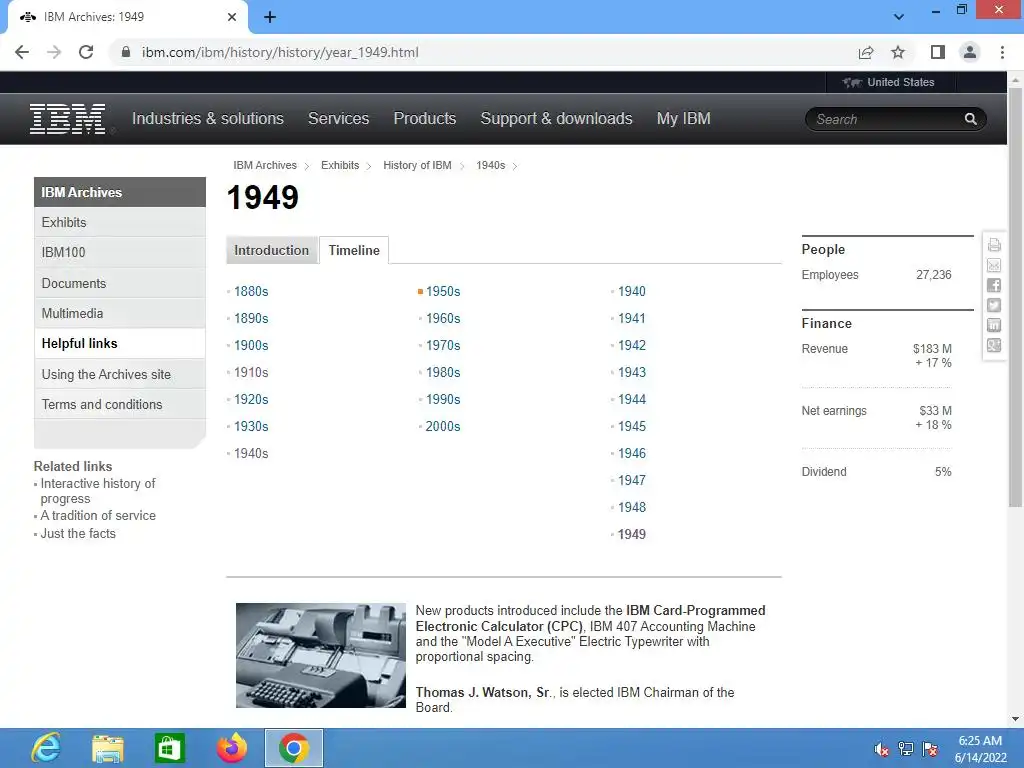Select the Timeline tab
The image size is (1024, 768).
point(354,250)
